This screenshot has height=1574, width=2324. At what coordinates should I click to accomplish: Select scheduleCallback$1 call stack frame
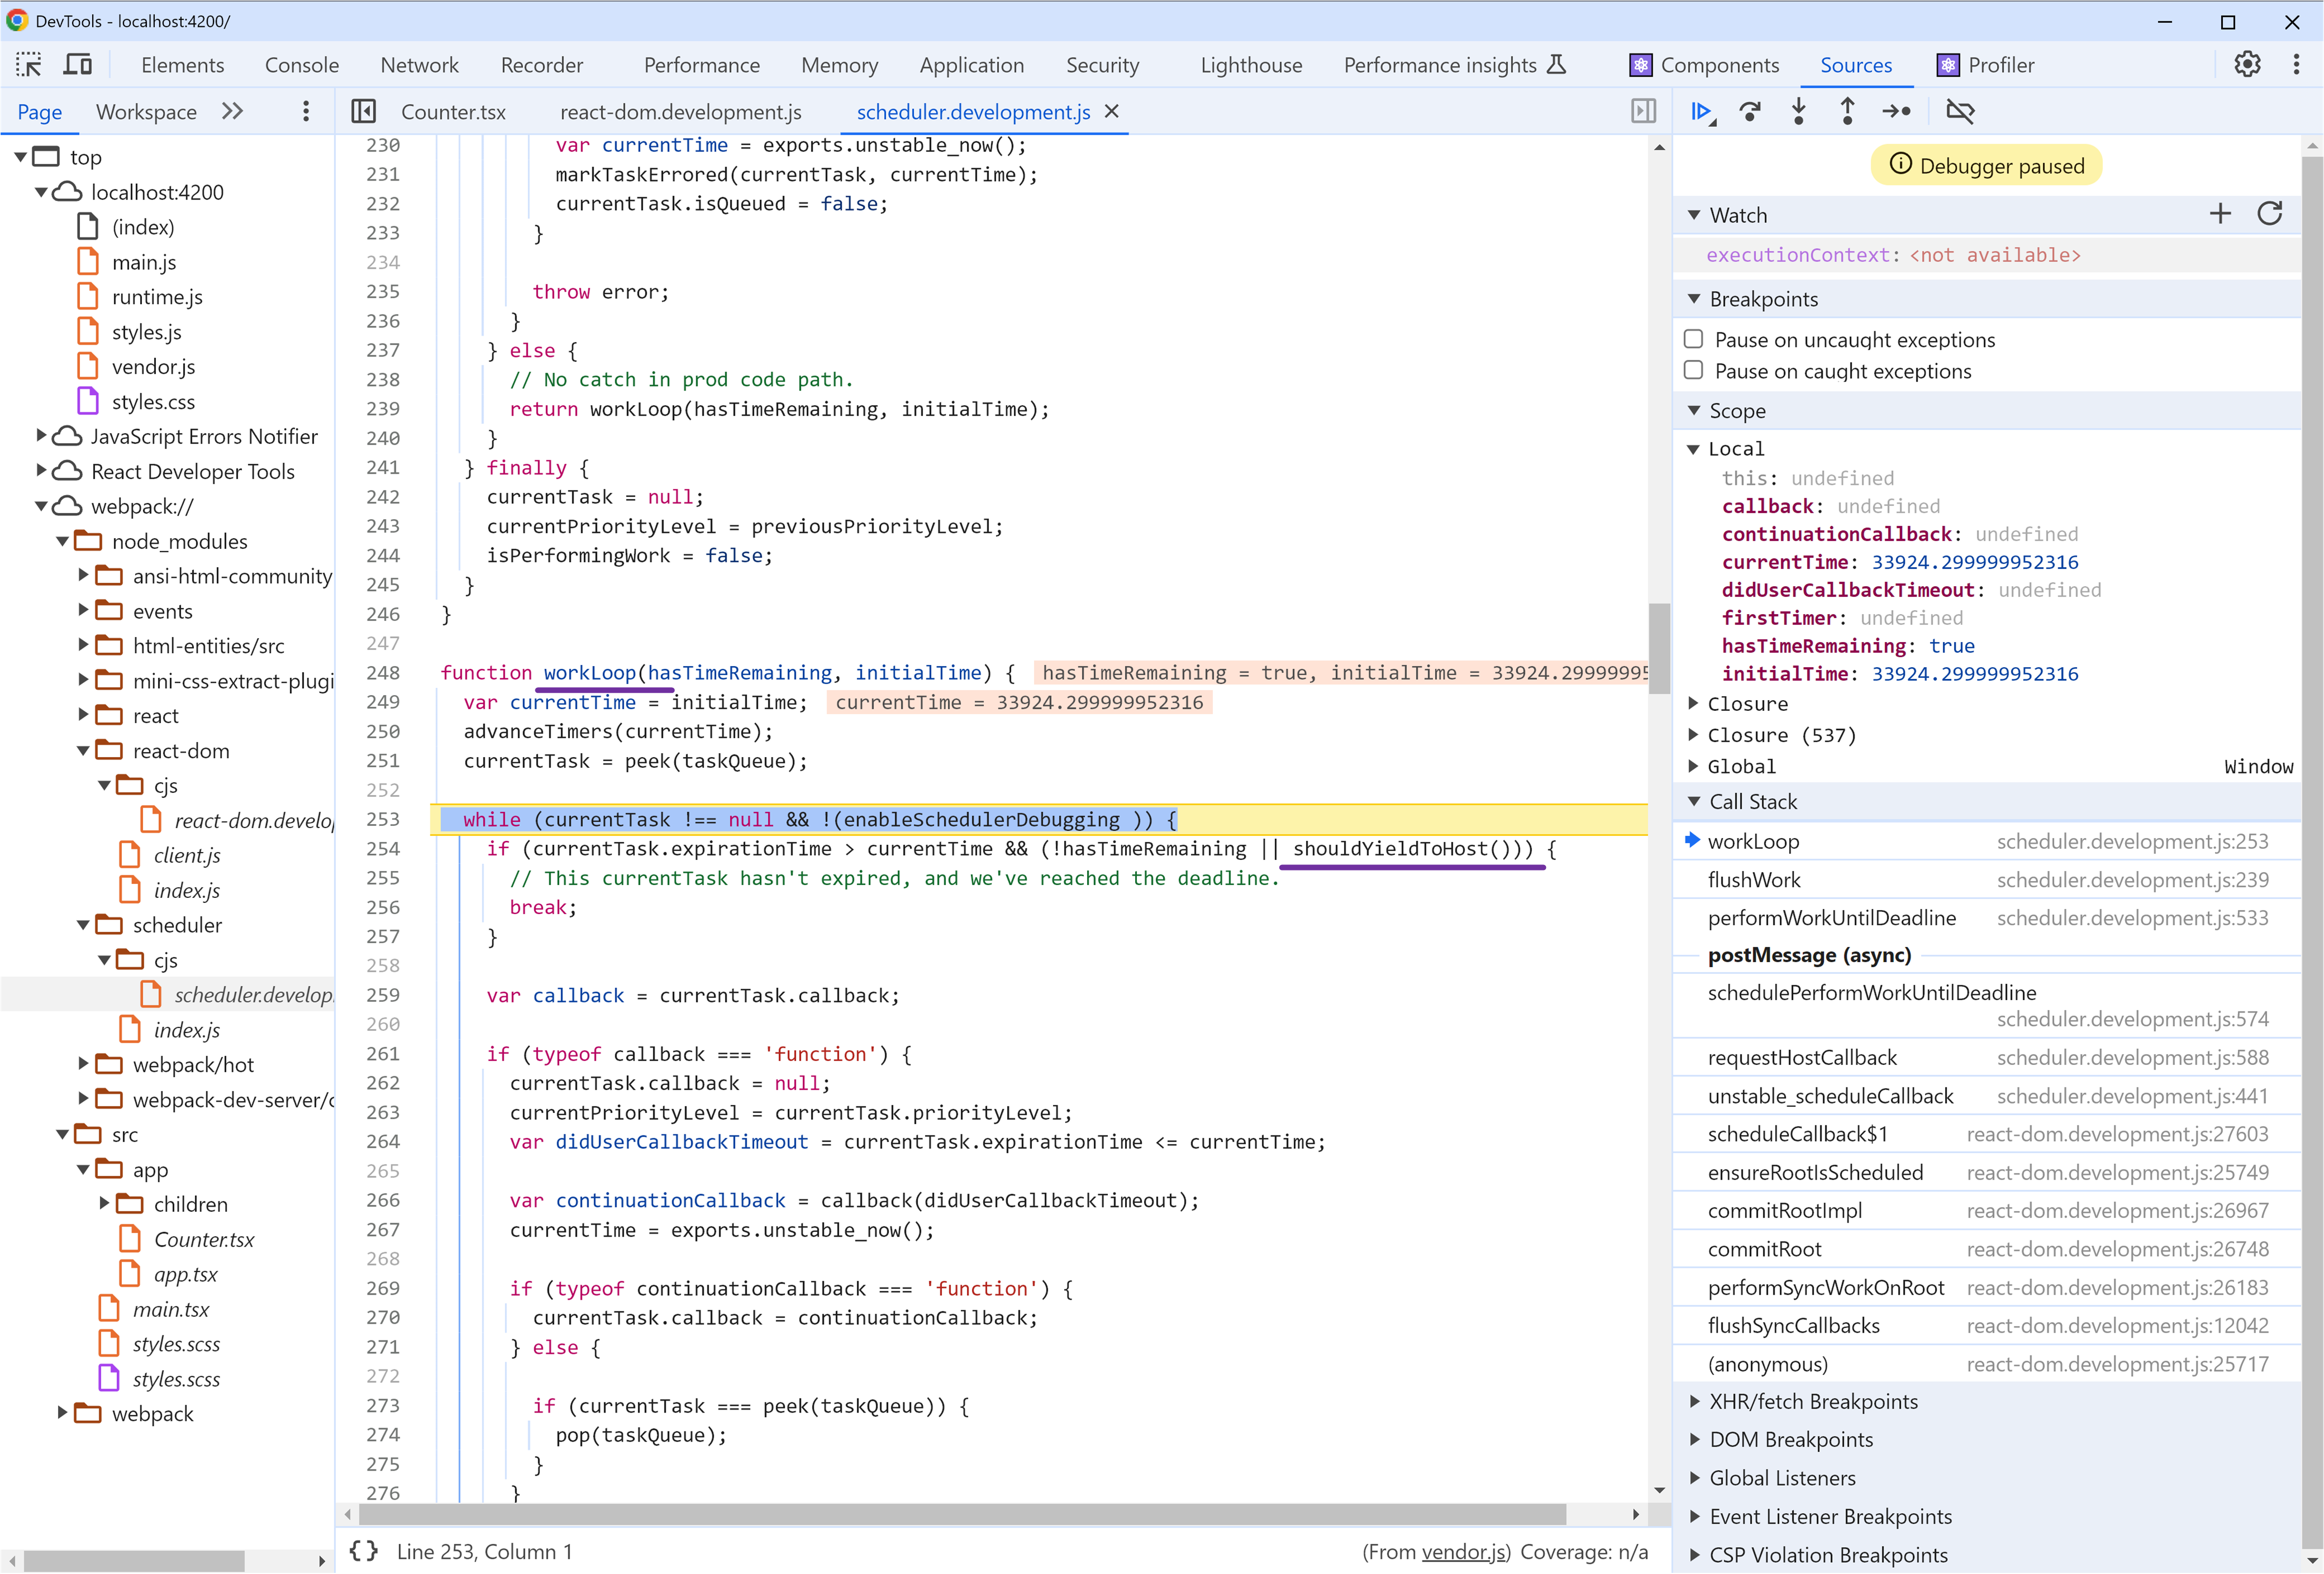[1986, 1135]
